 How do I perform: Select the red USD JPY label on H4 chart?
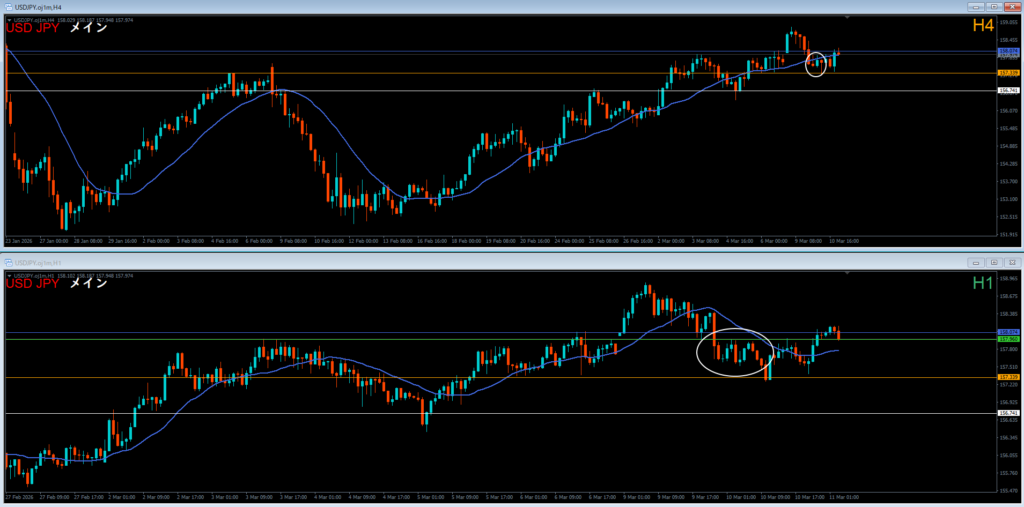click(33, 28)
